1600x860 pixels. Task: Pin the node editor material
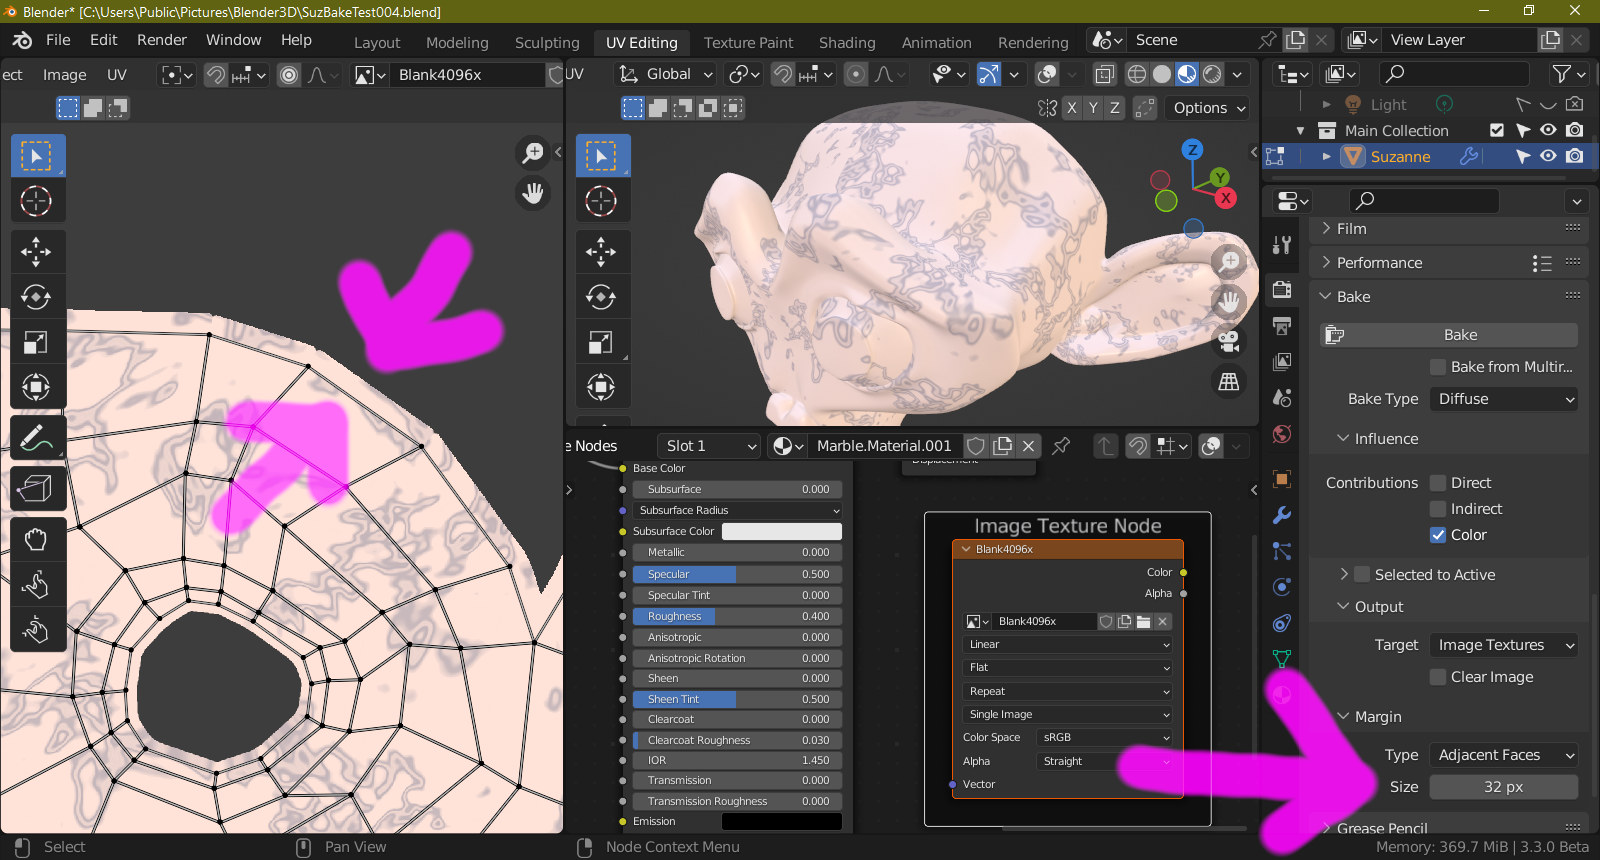click(1061, 446)
